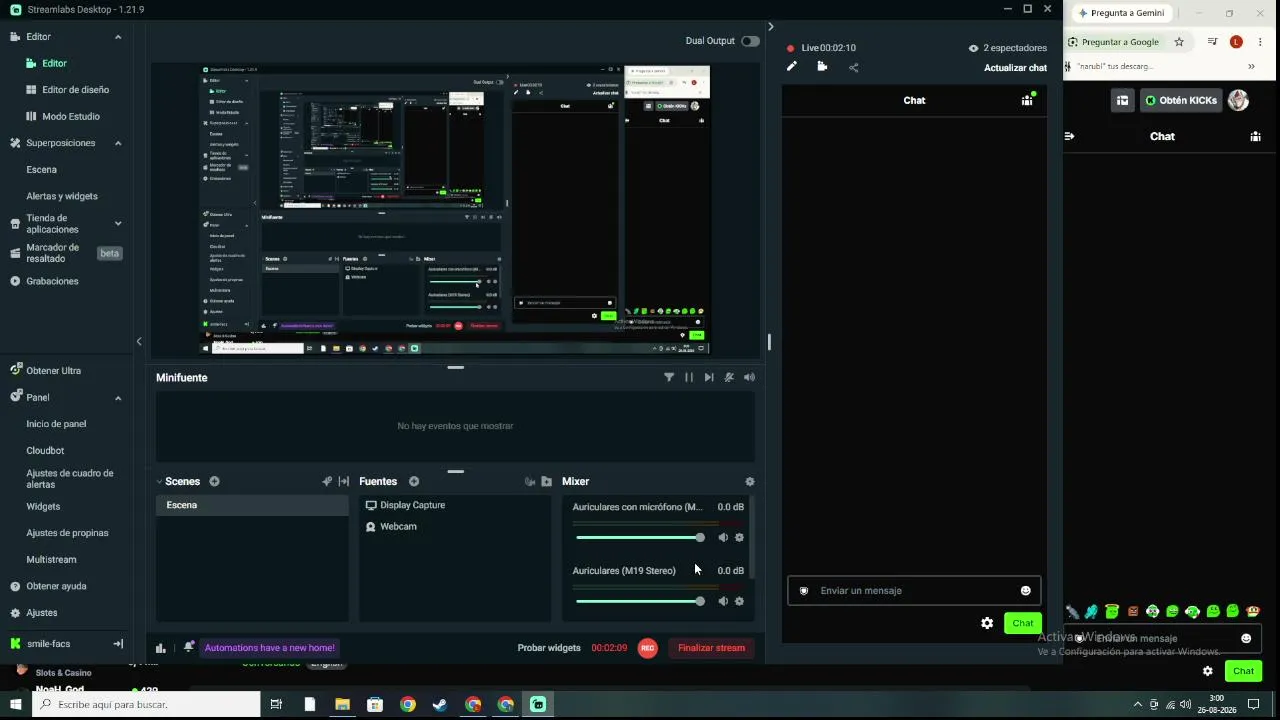Open settings gear for Auriculares (M19 Stereo)
1280x720 pixels.
point(739,601)
